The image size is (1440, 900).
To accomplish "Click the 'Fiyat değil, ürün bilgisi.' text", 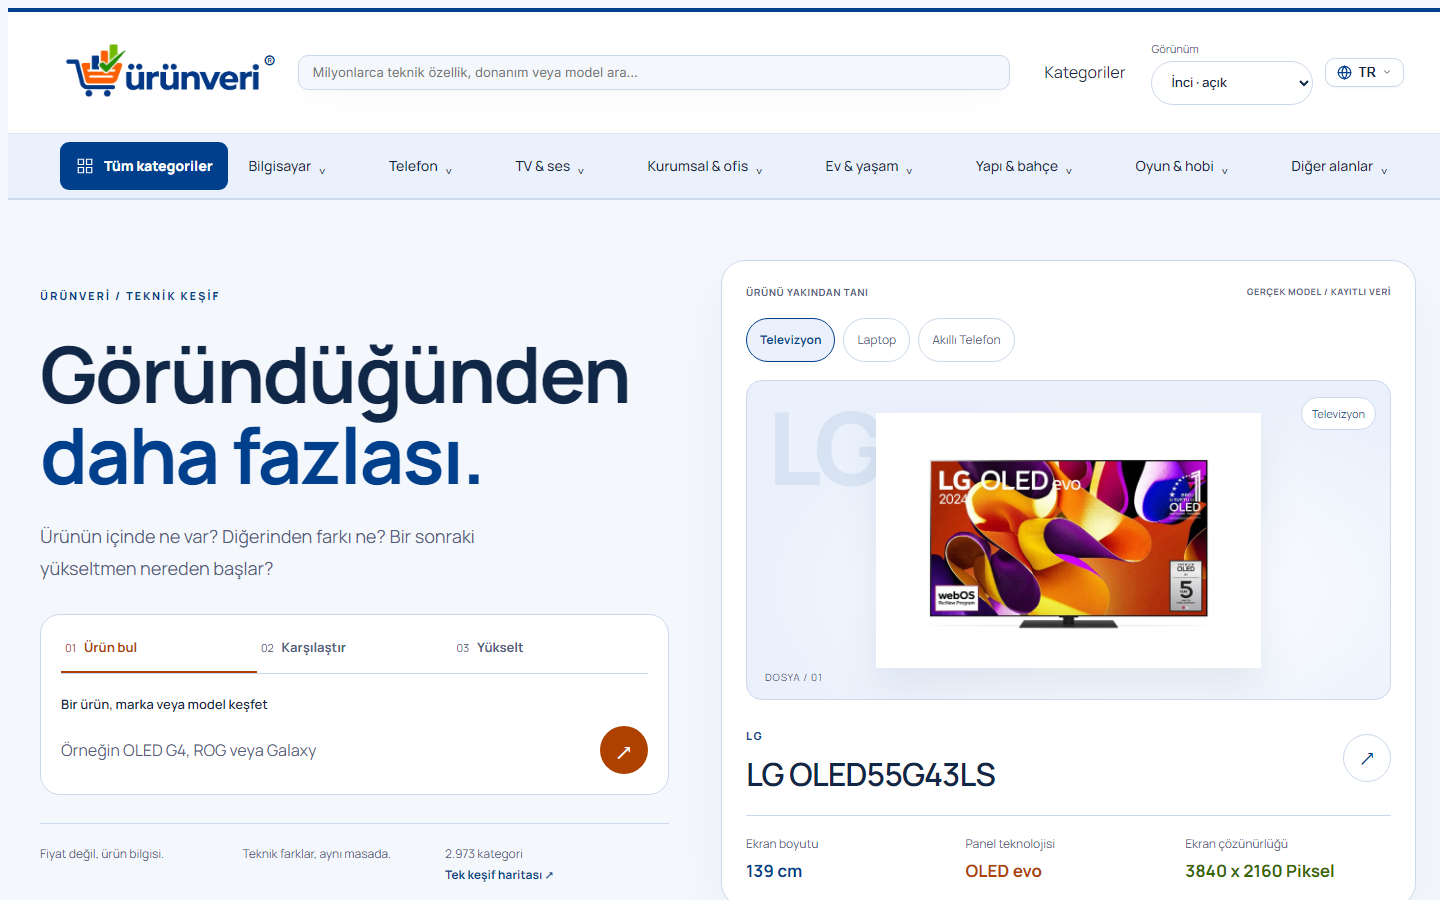I will point(102,854).
